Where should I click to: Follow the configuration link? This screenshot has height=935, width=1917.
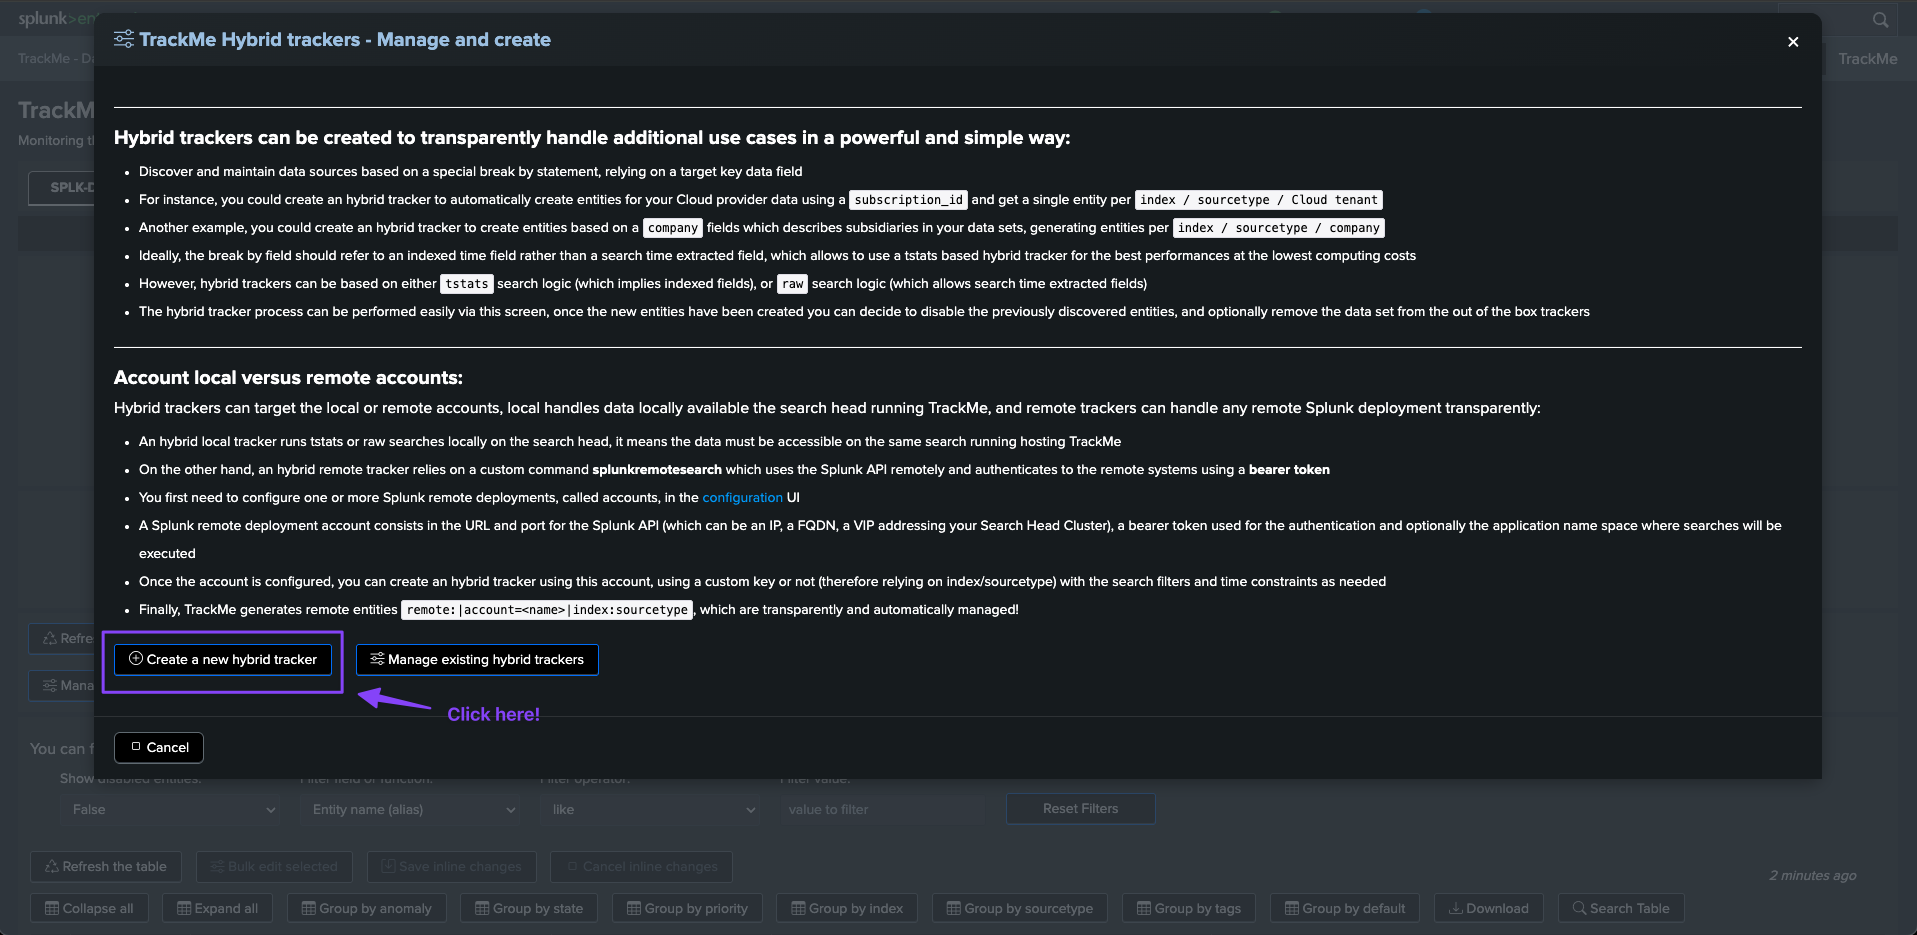tap(742, 498)
